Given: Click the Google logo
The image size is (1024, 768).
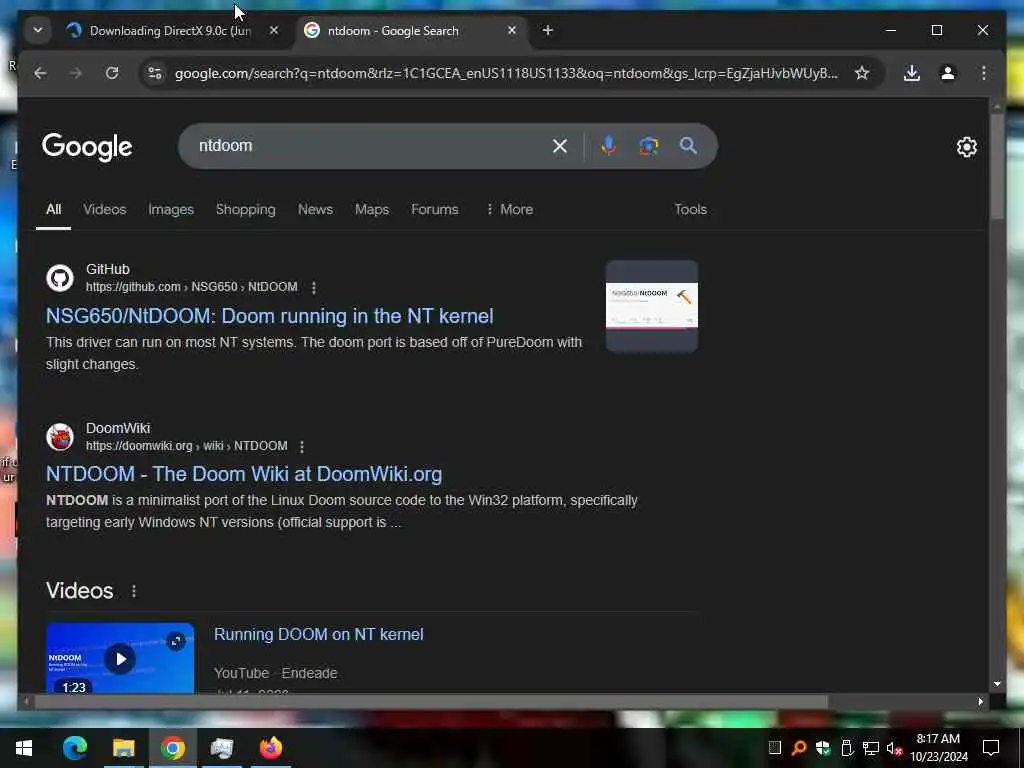Looking at the screenshot, I should point(87,147).
